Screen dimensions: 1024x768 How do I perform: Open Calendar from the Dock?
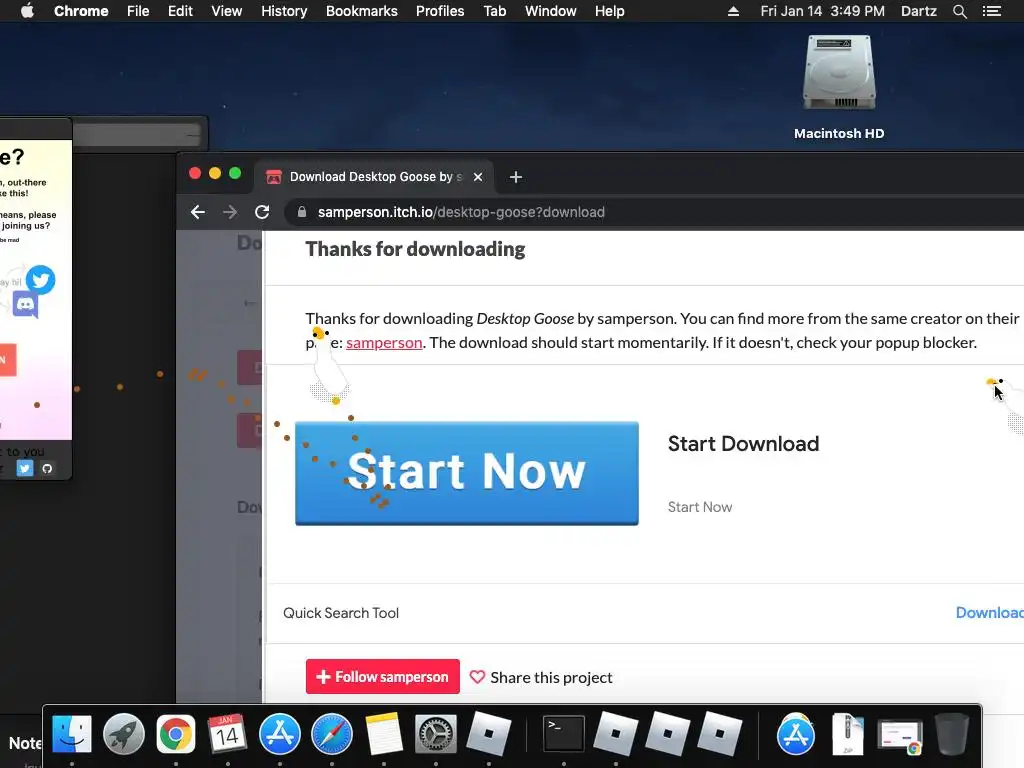[x=227, y=734]
